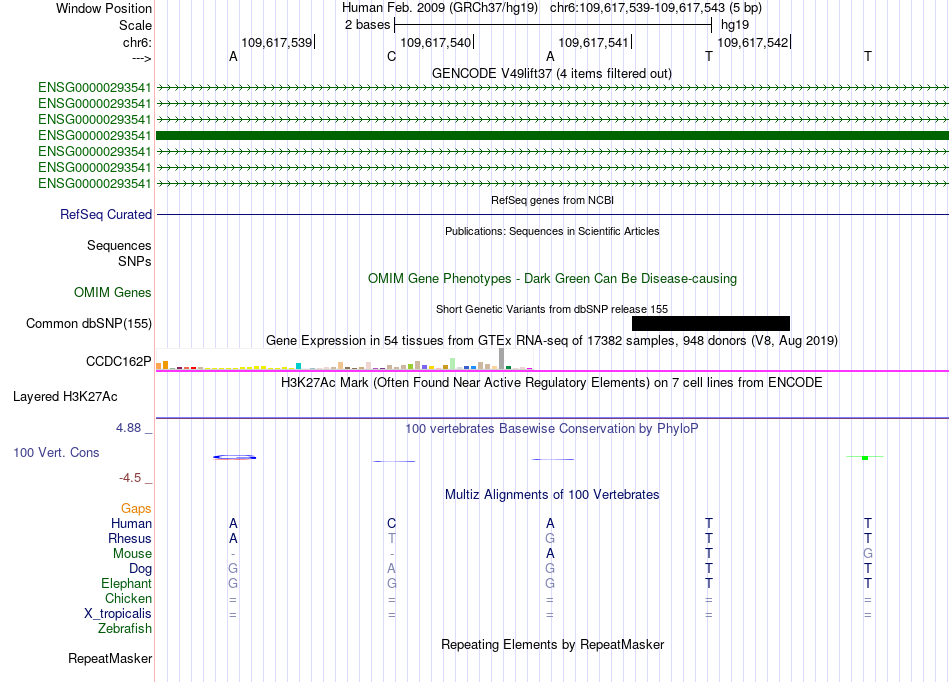Image resolution: width=950 pixels, height=682 pixels.
Task: Open the Layered H3K27Ac track label
Action: tap(65, 397)
